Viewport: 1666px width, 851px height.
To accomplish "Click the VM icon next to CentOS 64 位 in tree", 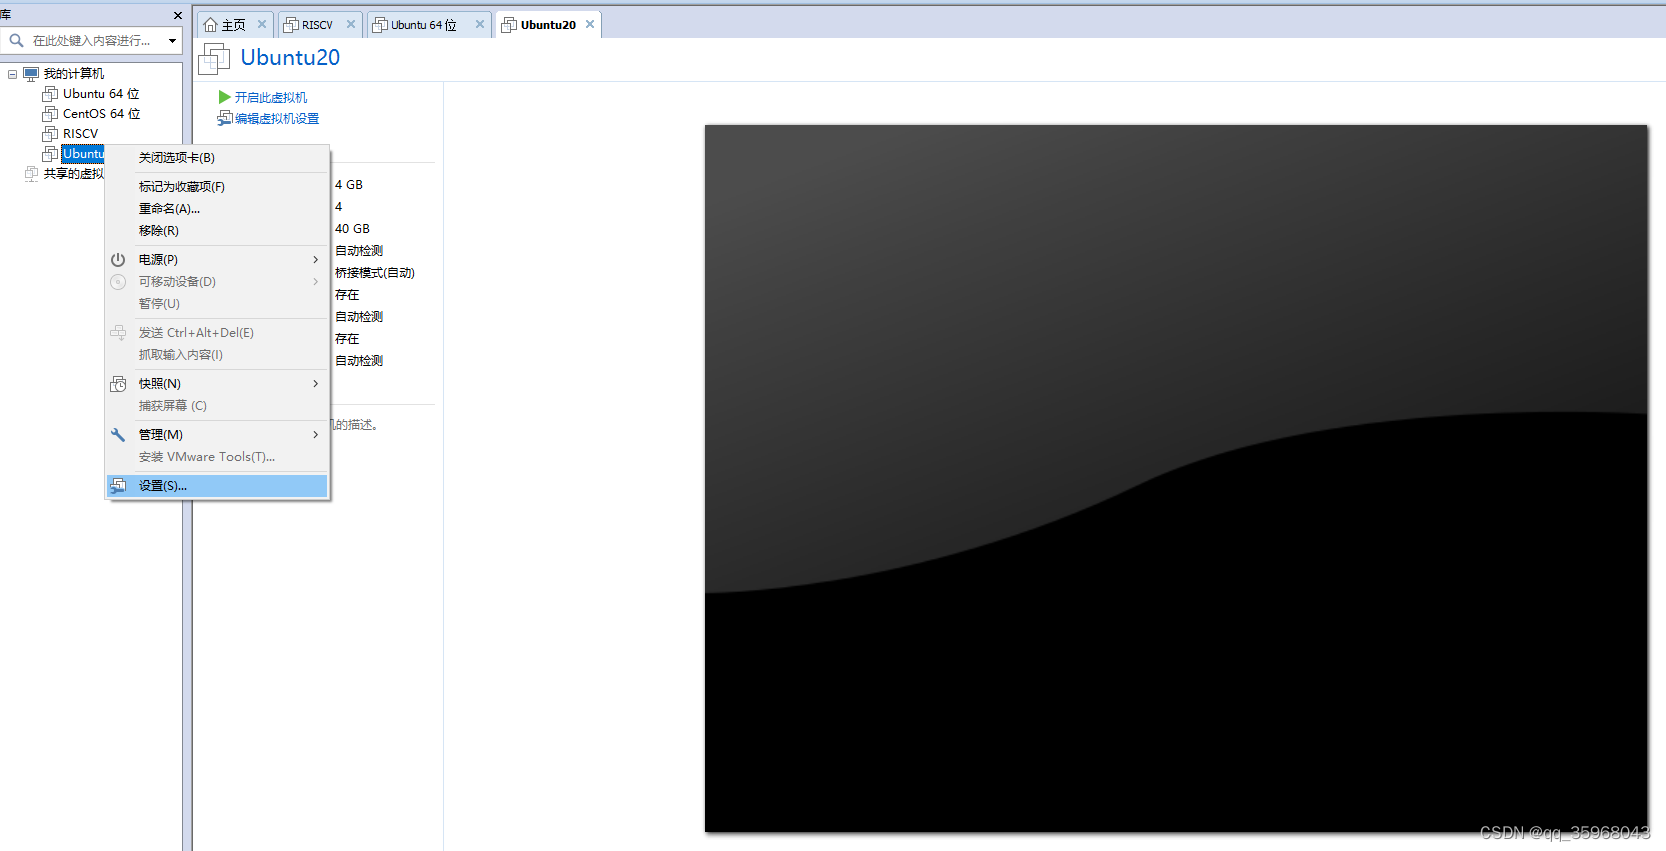I will (50, 114).
